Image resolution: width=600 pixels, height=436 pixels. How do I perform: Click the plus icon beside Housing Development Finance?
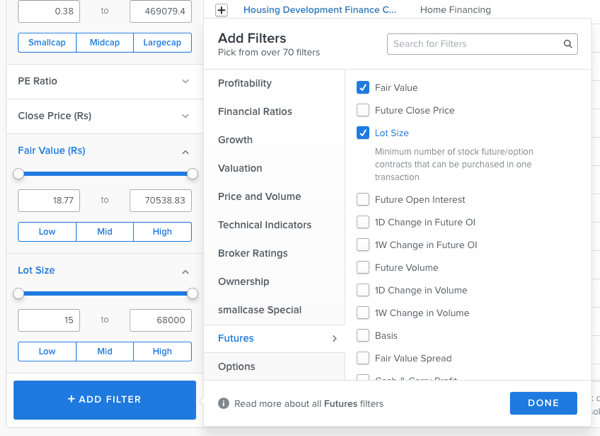coord(222,10)
